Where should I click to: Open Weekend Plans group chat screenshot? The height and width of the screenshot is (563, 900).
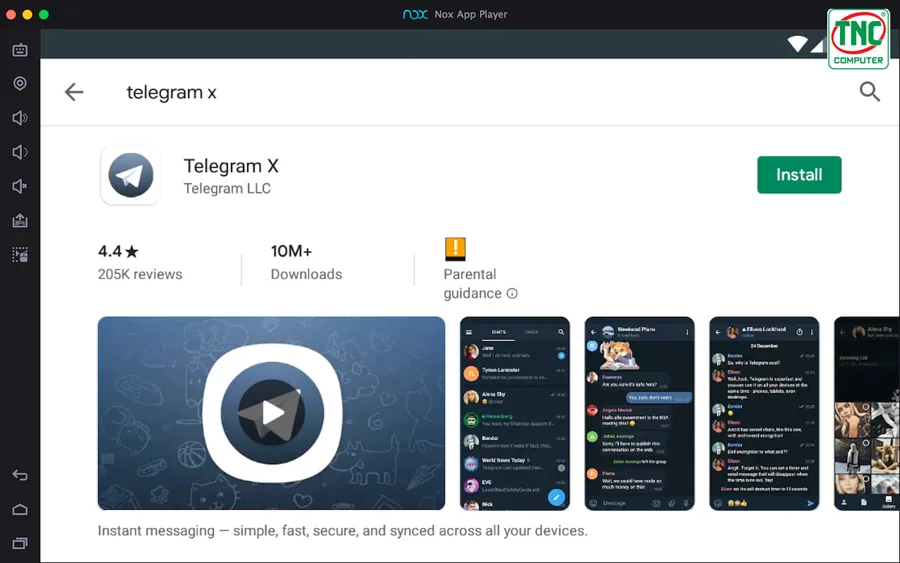tap(639, 413)
